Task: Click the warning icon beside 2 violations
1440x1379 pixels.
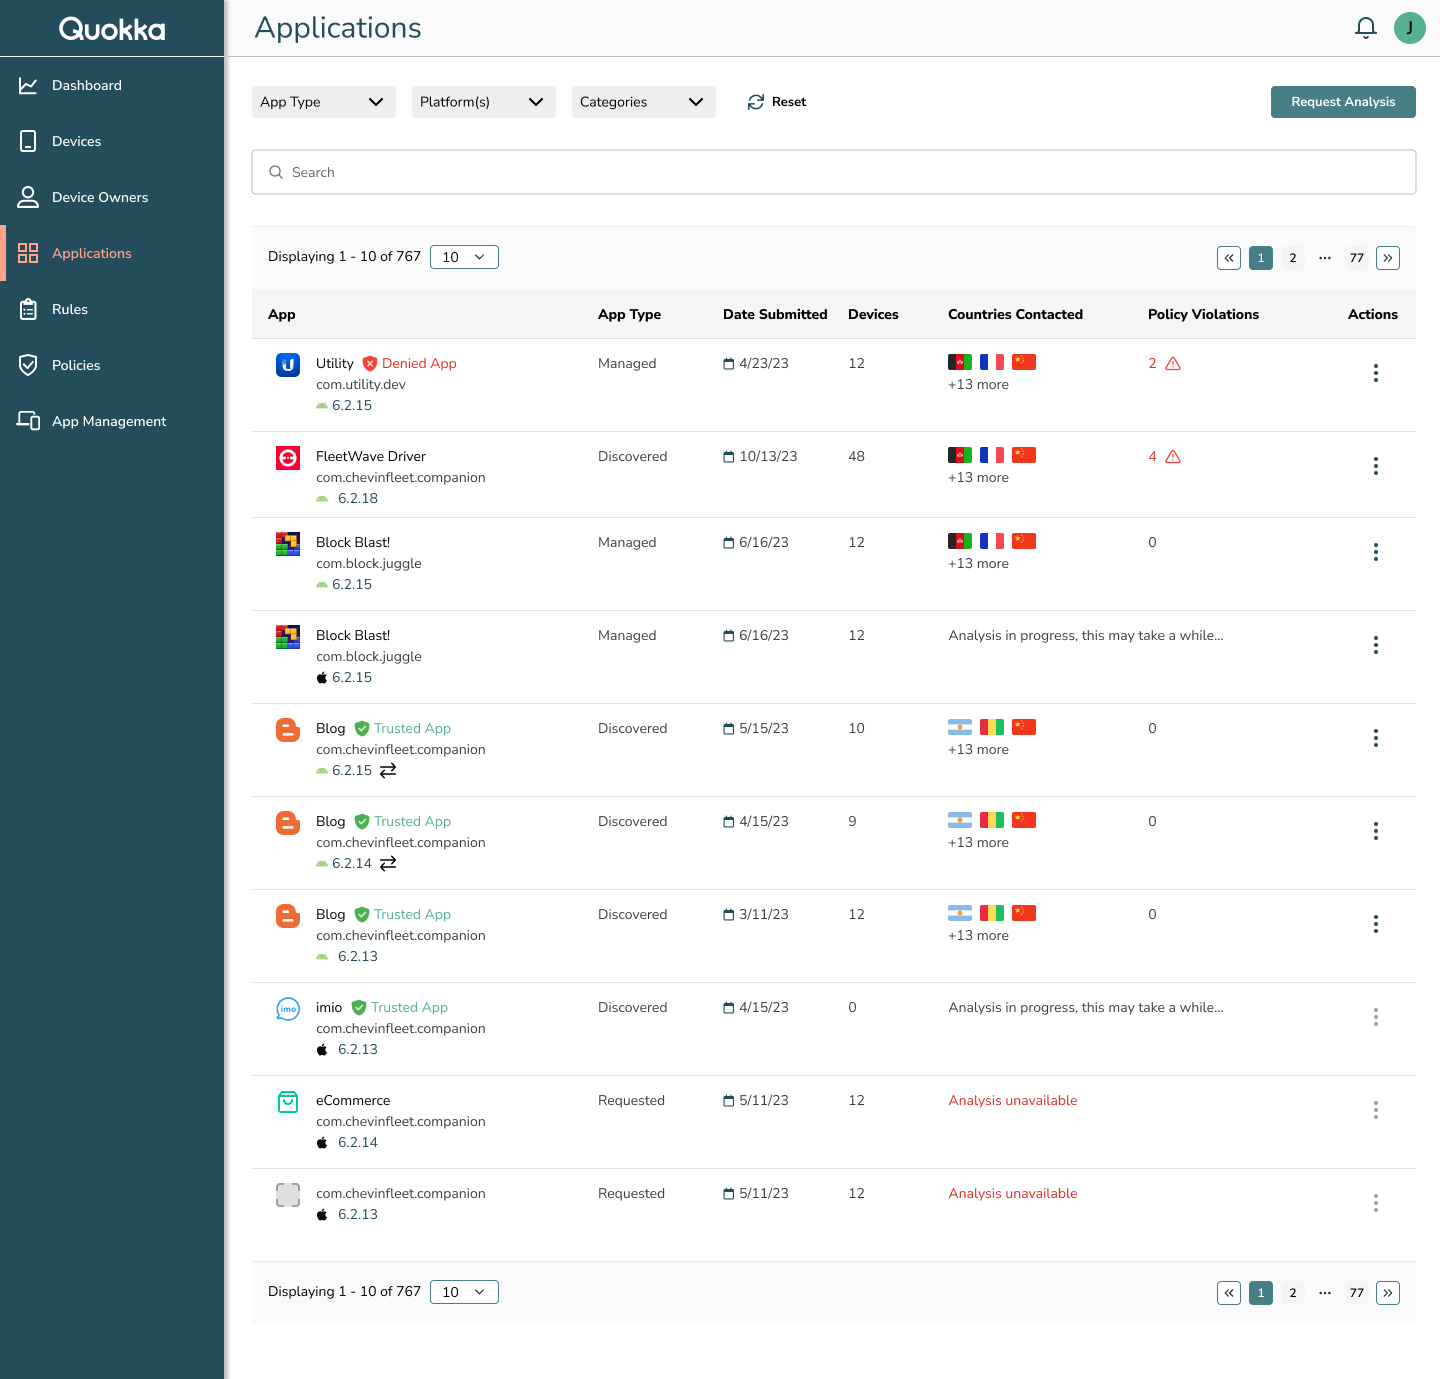Action: [x=1173, y=364]
